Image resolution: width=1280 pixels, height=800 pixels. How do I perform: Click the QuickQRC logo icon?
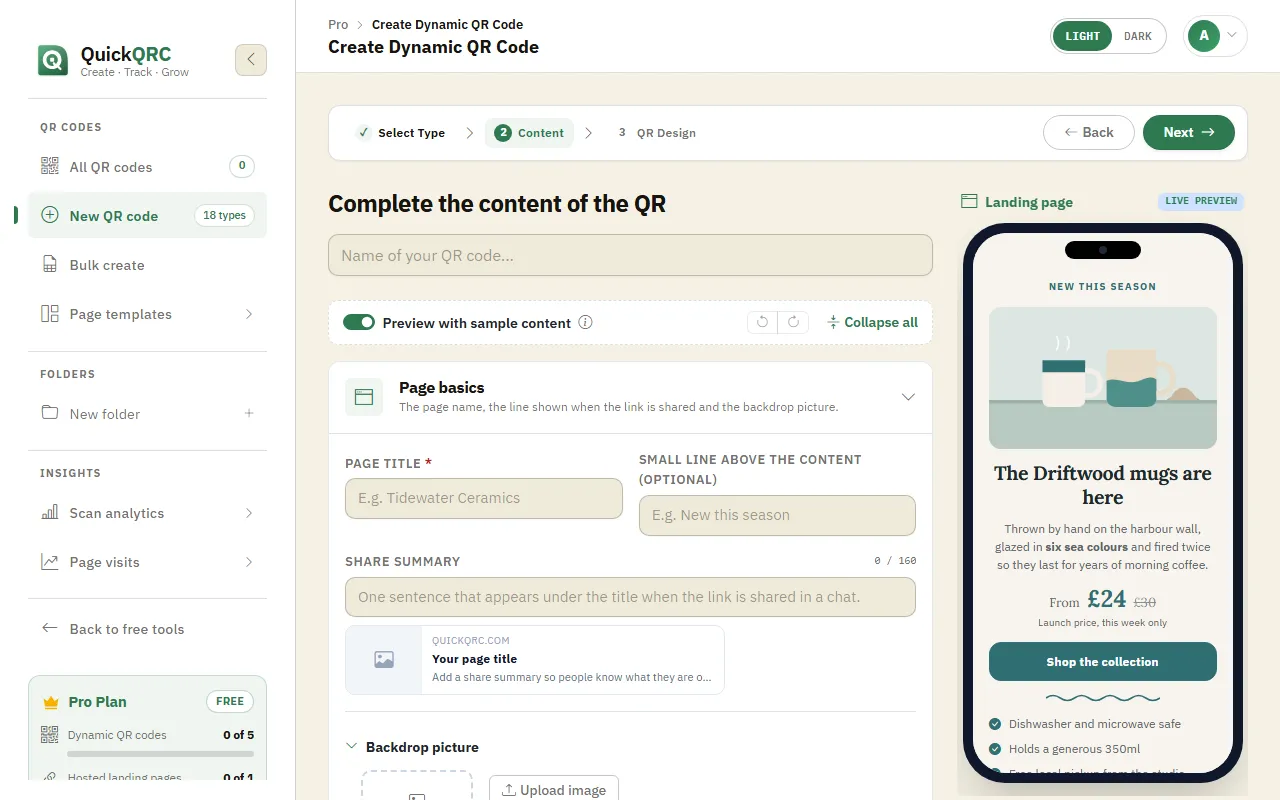coord(53,60)
